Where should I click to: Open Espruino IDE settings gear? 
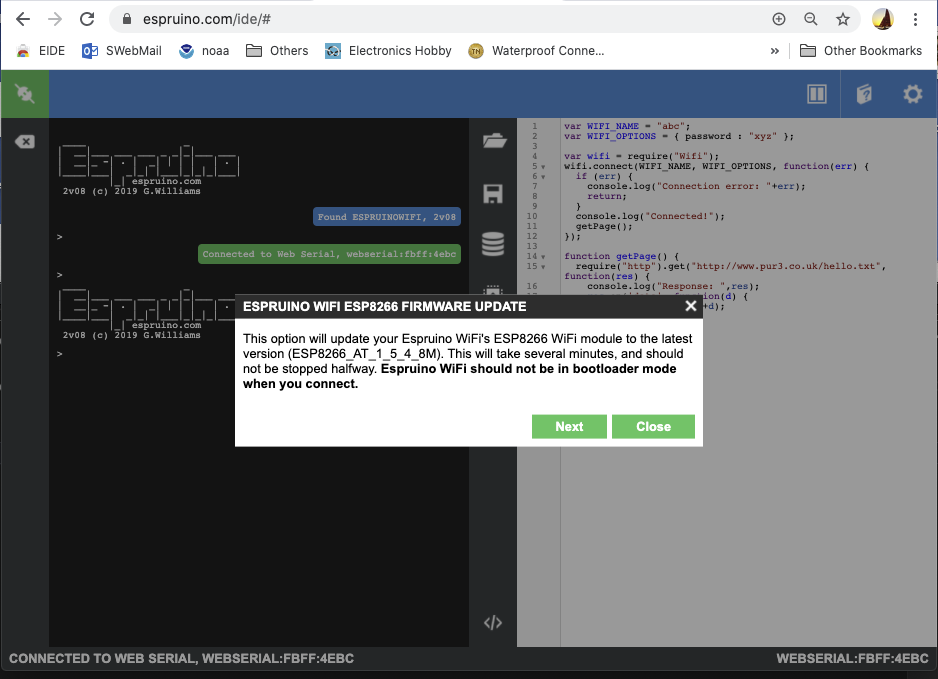click(912, 94)
